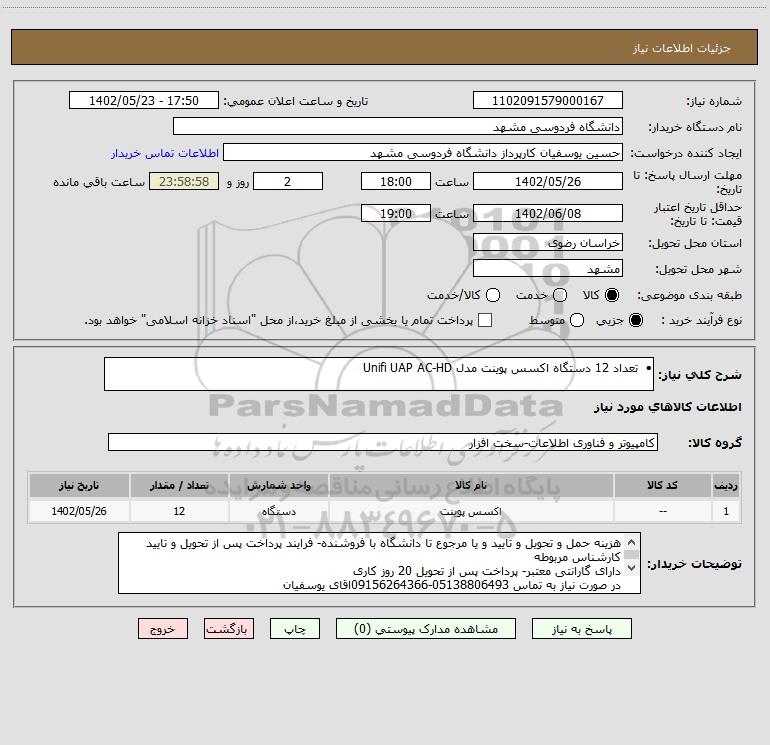Click scroll-up arrow in buyer notes box
Viewport: 770px width, 745px height.
[x=632, y=543]
